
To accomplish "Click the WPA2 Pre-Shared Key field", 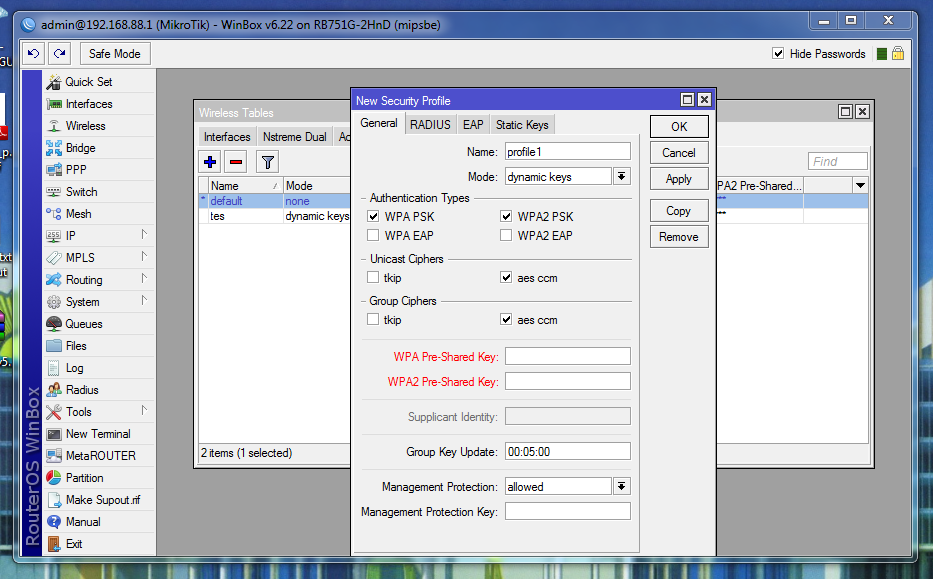I will (568, 381).
